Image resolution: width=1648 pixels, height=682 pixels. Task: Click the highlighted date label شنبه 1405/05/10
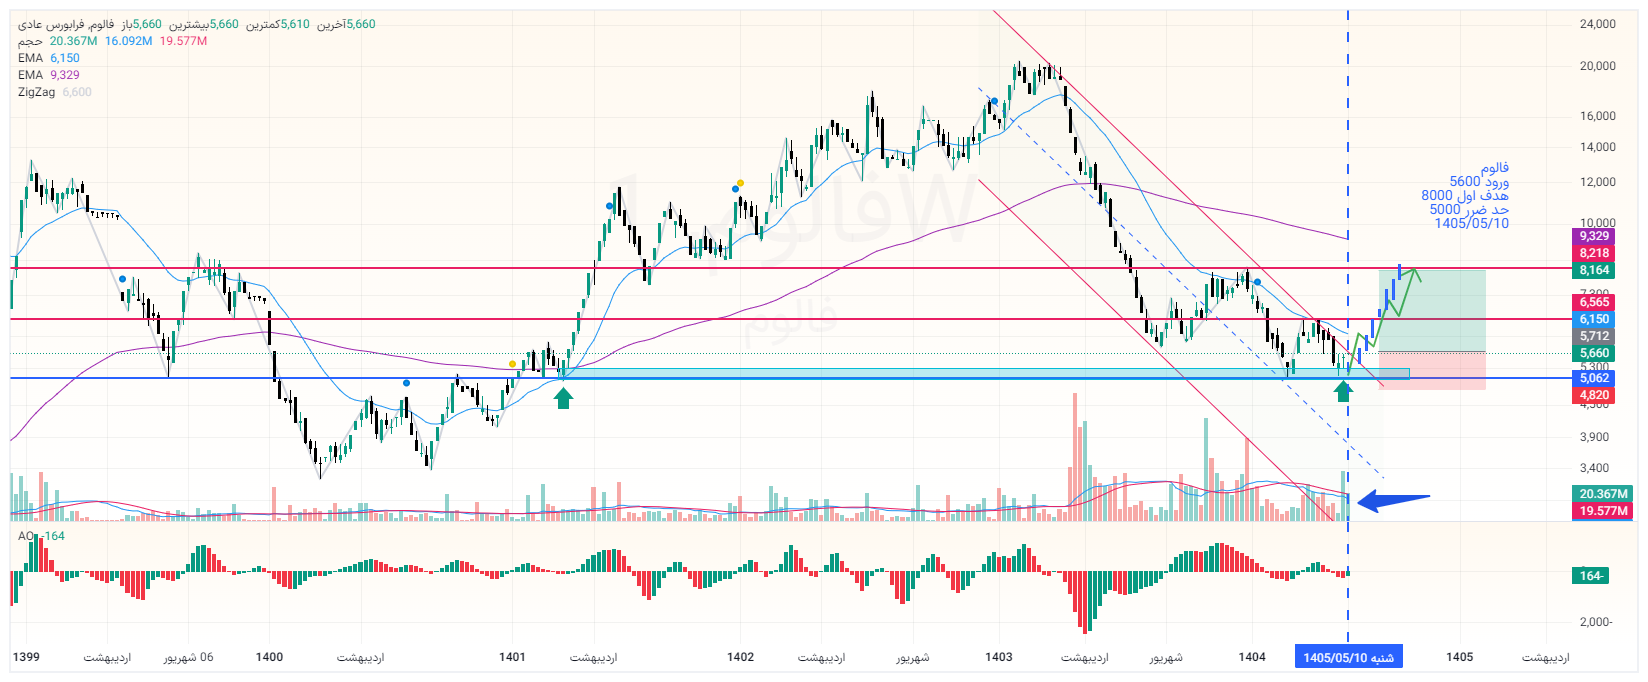tap(1348, 657)
